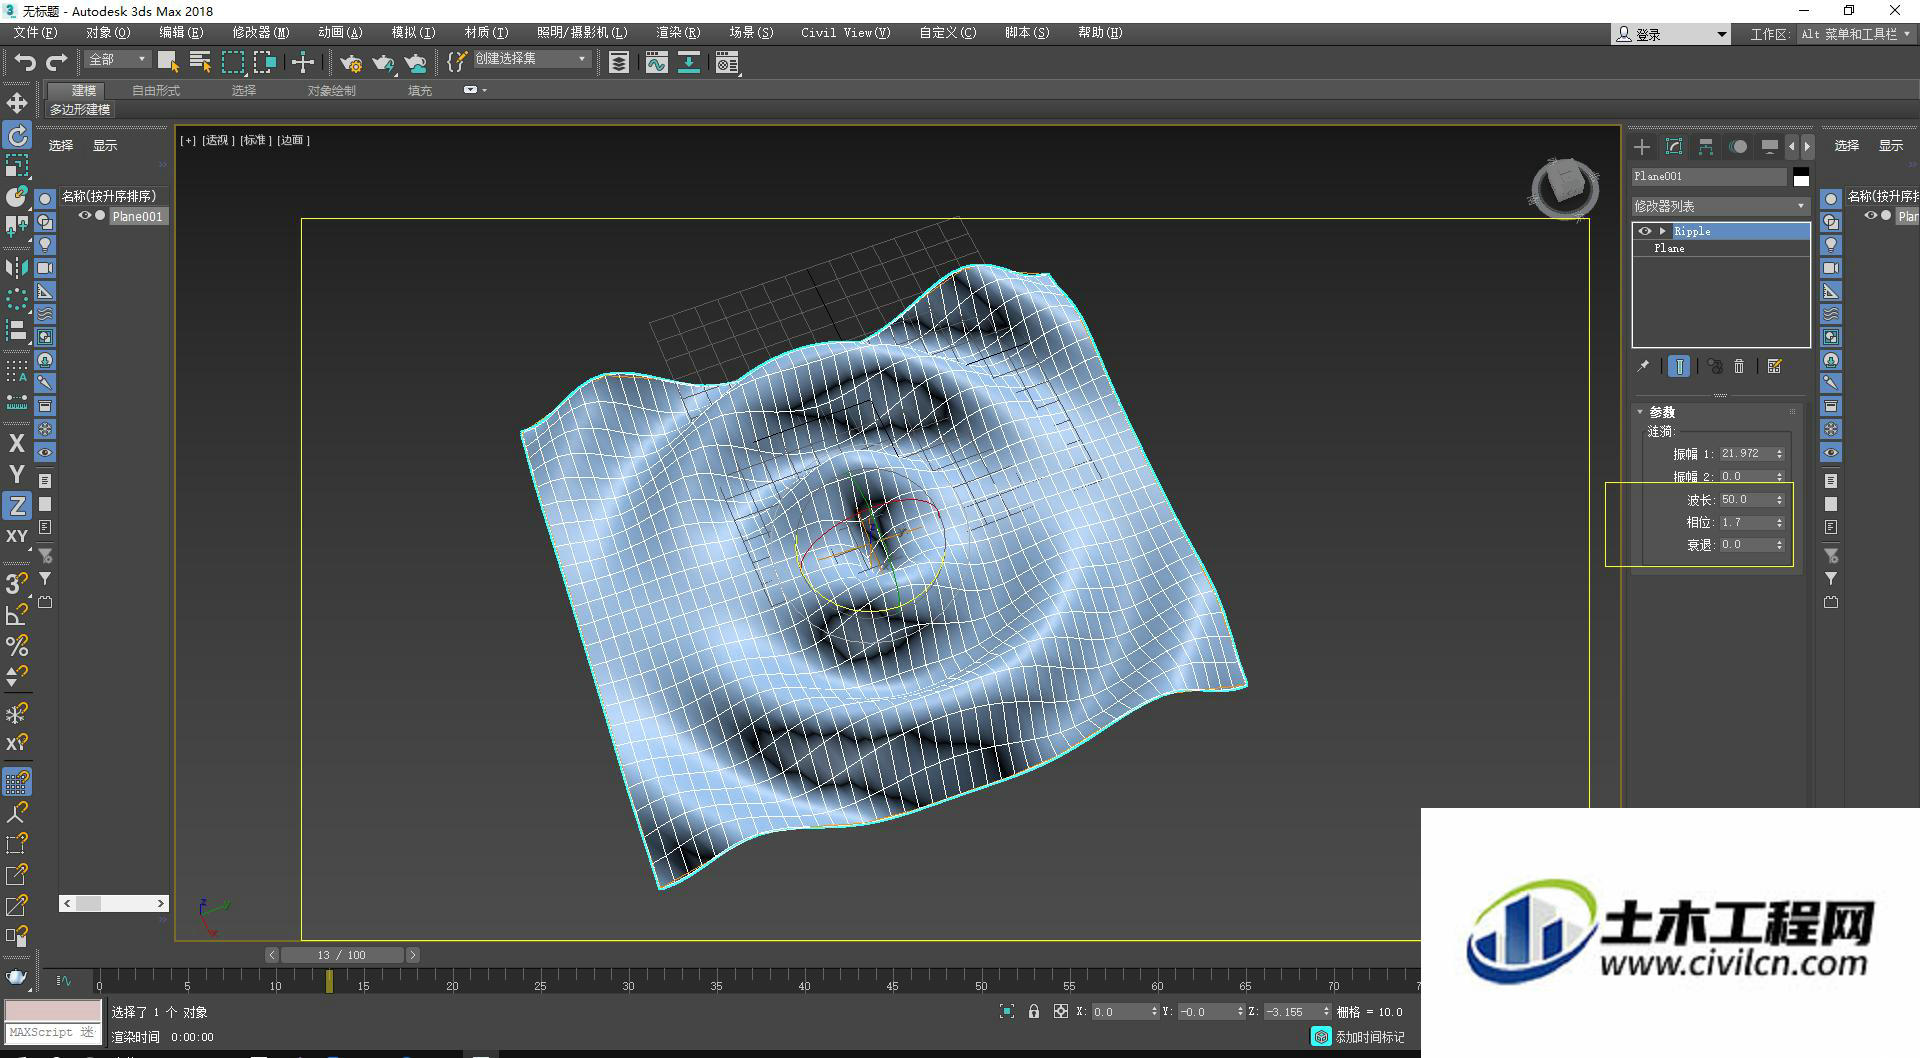1920x1058 pixels.
Task: Toggle Show End Result button
Action: tap(1679, 367)
